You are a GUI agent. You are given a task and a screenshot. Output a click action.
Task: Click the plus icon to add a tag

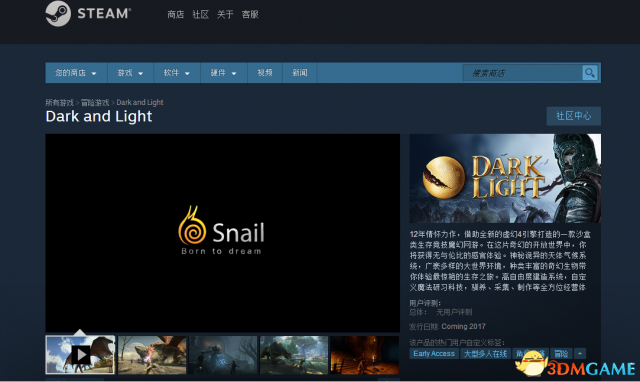point(580,353)
